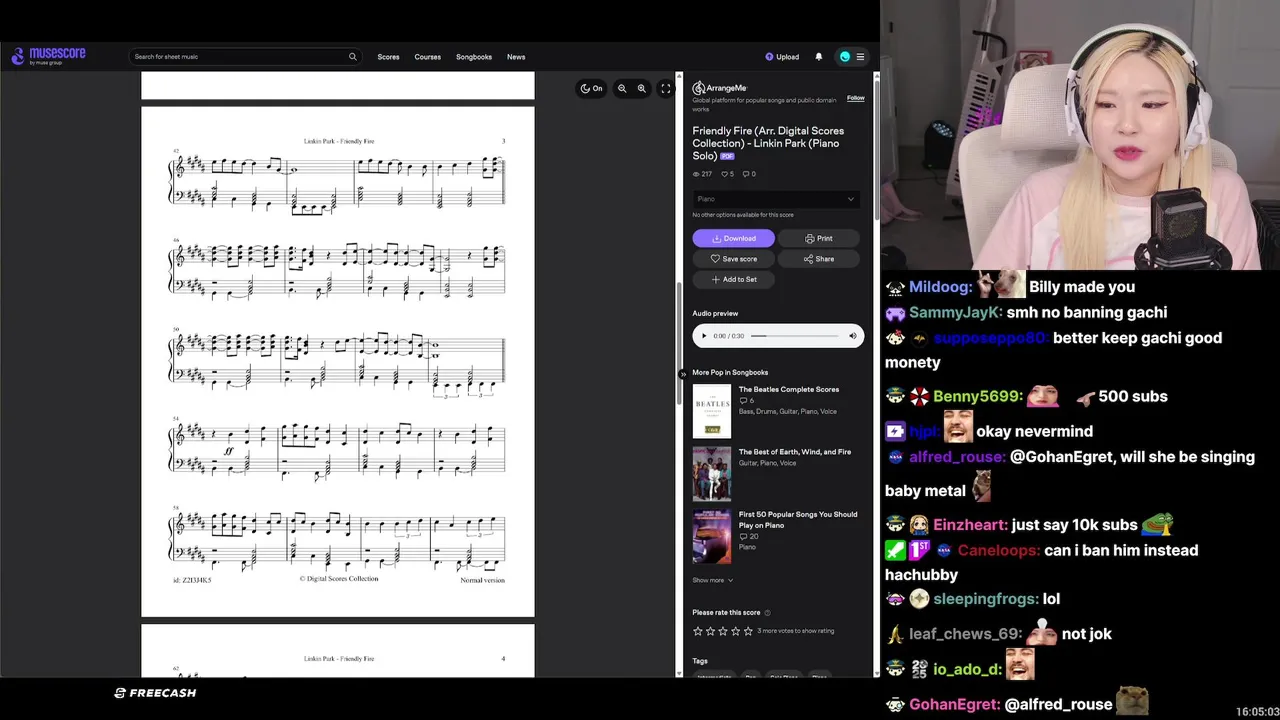Image resolution: width=1280 pixels, height=720 pixels.
Task: Follow the ArrangeMe publisher
Action: coord(856,98)
